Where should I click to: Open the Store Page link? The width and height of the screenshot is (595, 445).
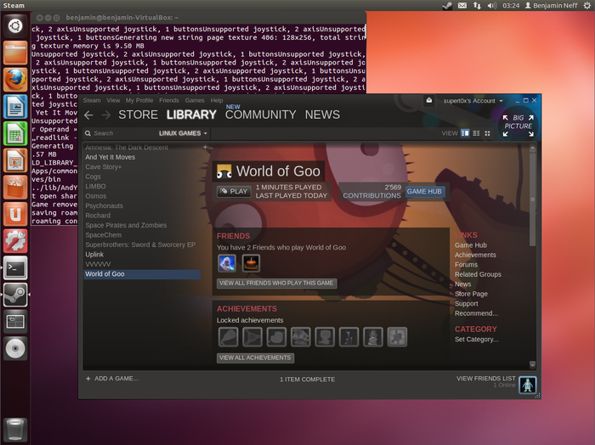471,294
